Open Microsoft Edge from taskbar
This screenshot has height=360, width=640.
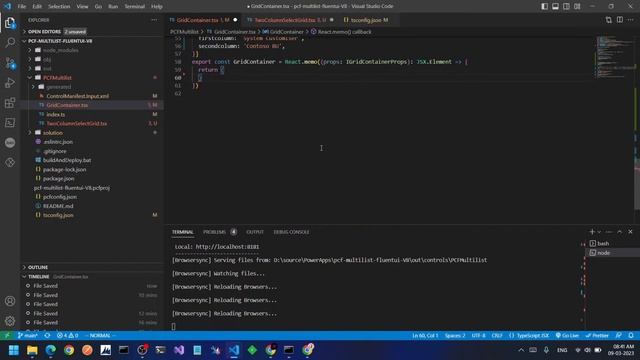coord(51,350)
